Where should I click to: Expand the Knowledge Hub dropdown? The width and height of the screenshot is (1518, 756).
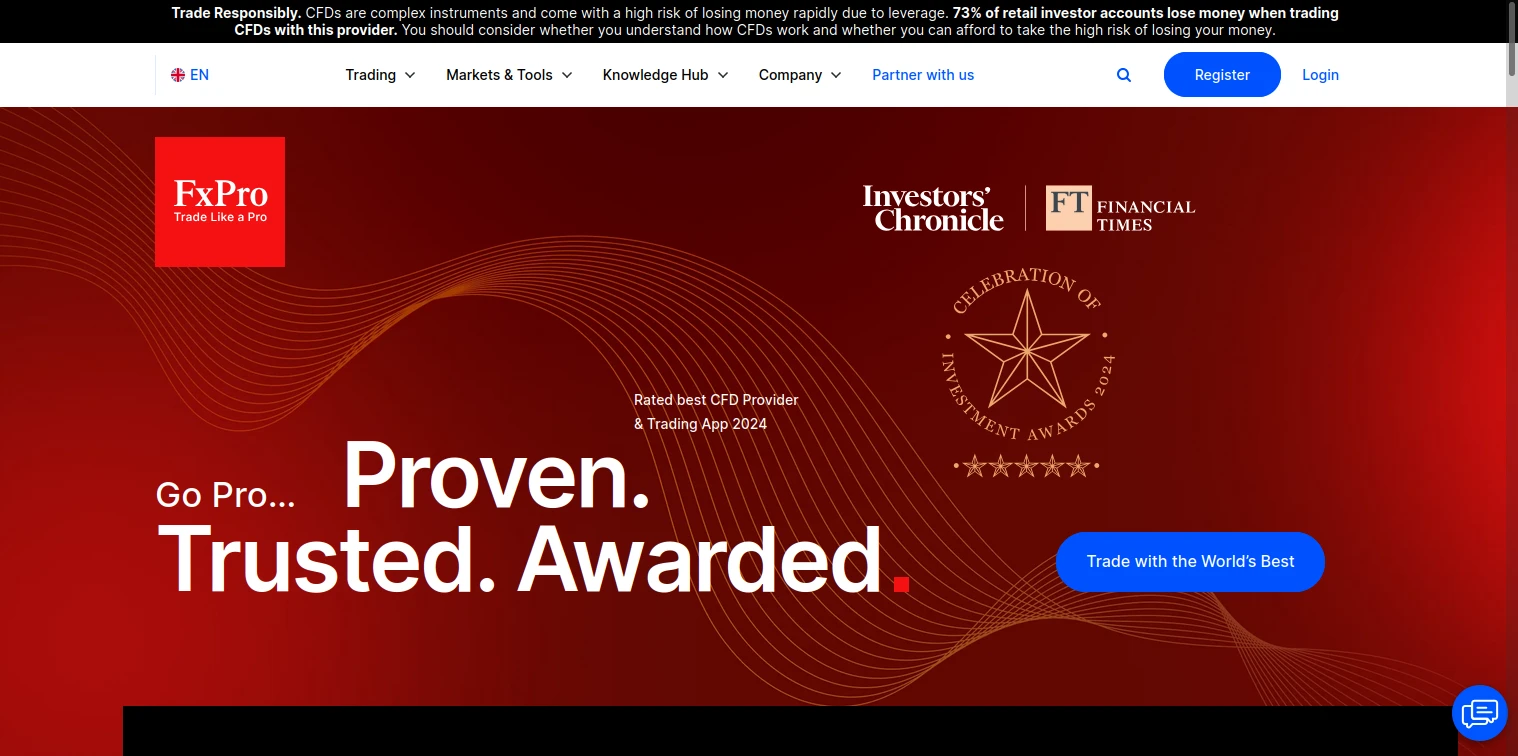(x=665, y=75)
